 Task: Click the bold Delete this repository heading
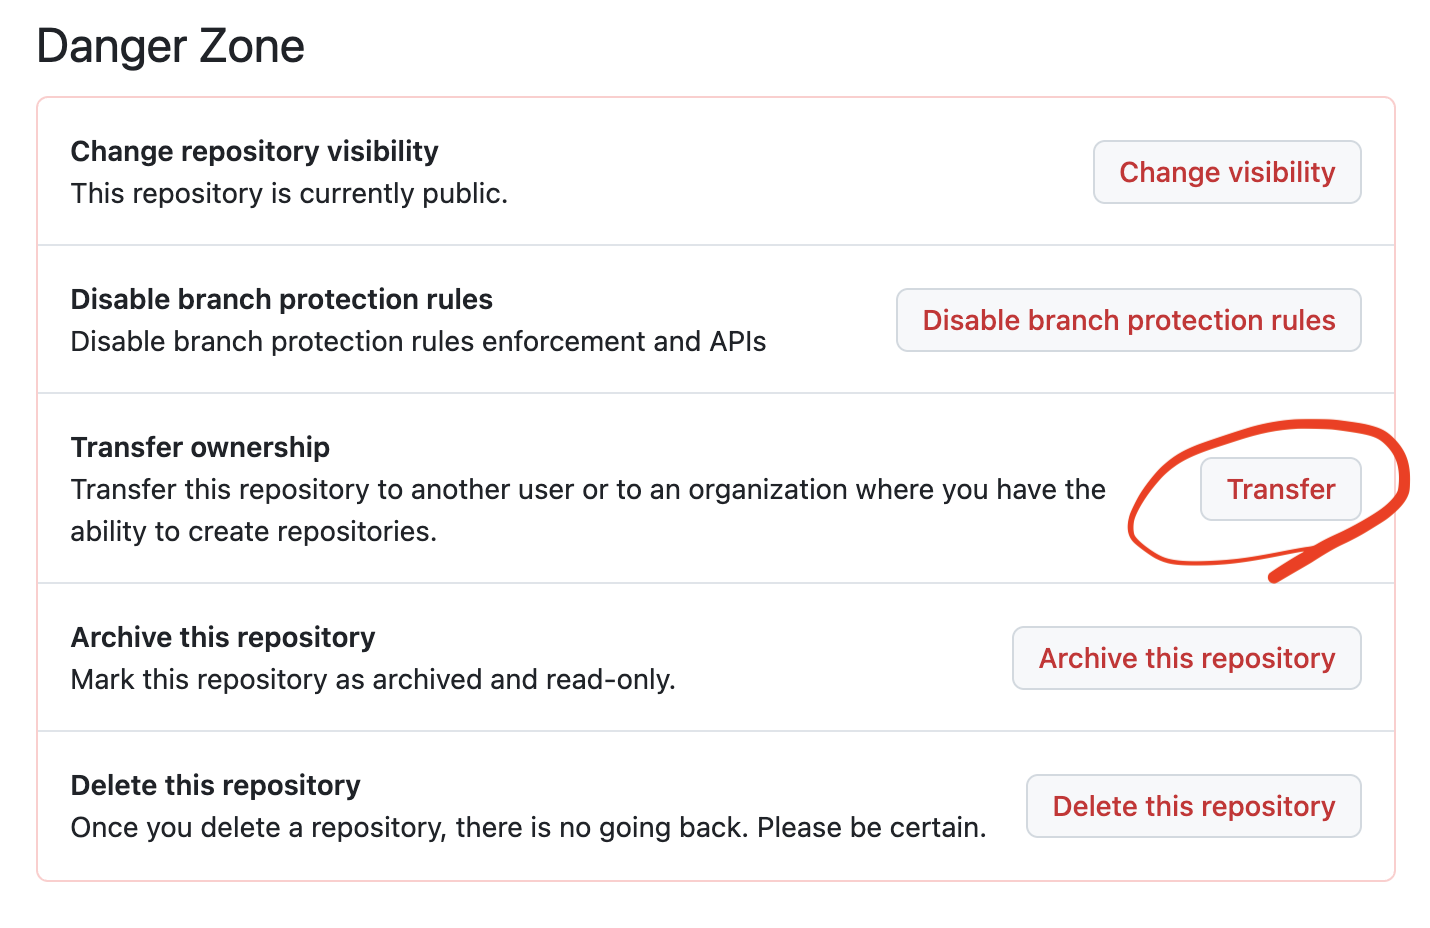(x=215, y=785)
